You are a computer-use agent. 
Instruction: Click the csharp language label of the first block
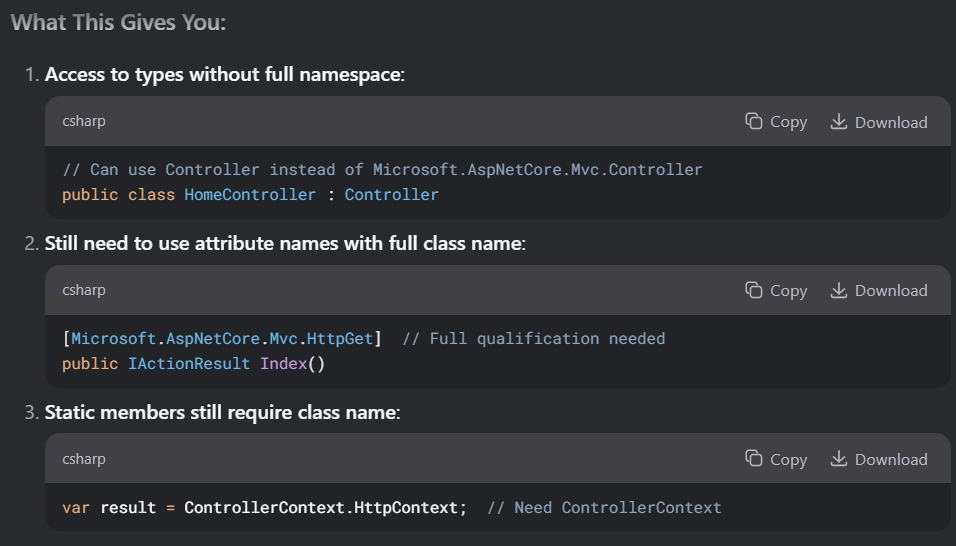click(x=84, y=121)
